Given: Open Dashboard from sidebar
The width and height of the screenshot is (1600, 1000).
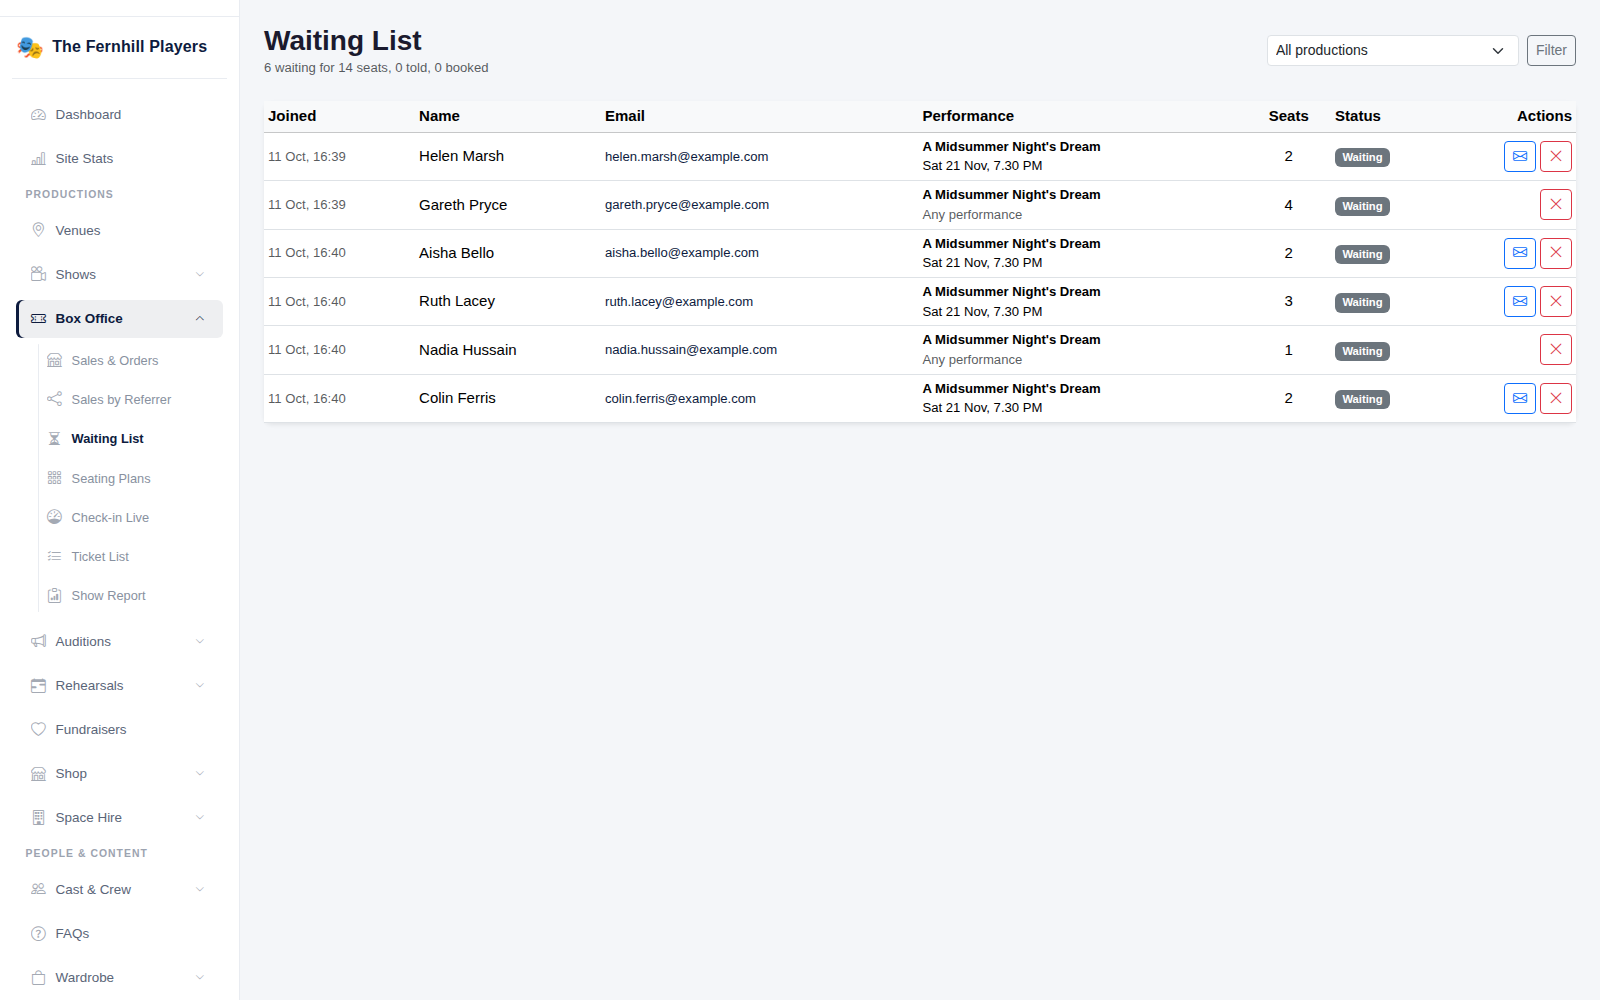Looking at the screenshot, I should point(119,115).
